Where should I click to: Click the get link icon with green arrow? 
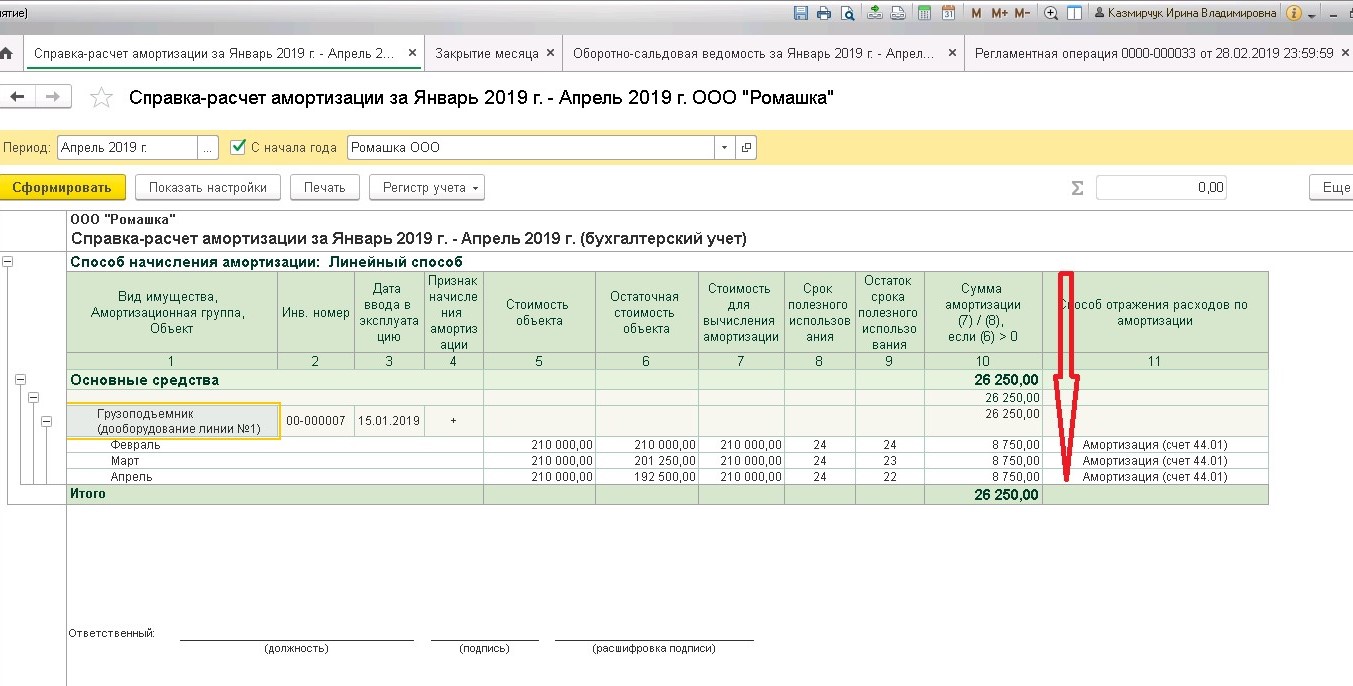point(875,13)
